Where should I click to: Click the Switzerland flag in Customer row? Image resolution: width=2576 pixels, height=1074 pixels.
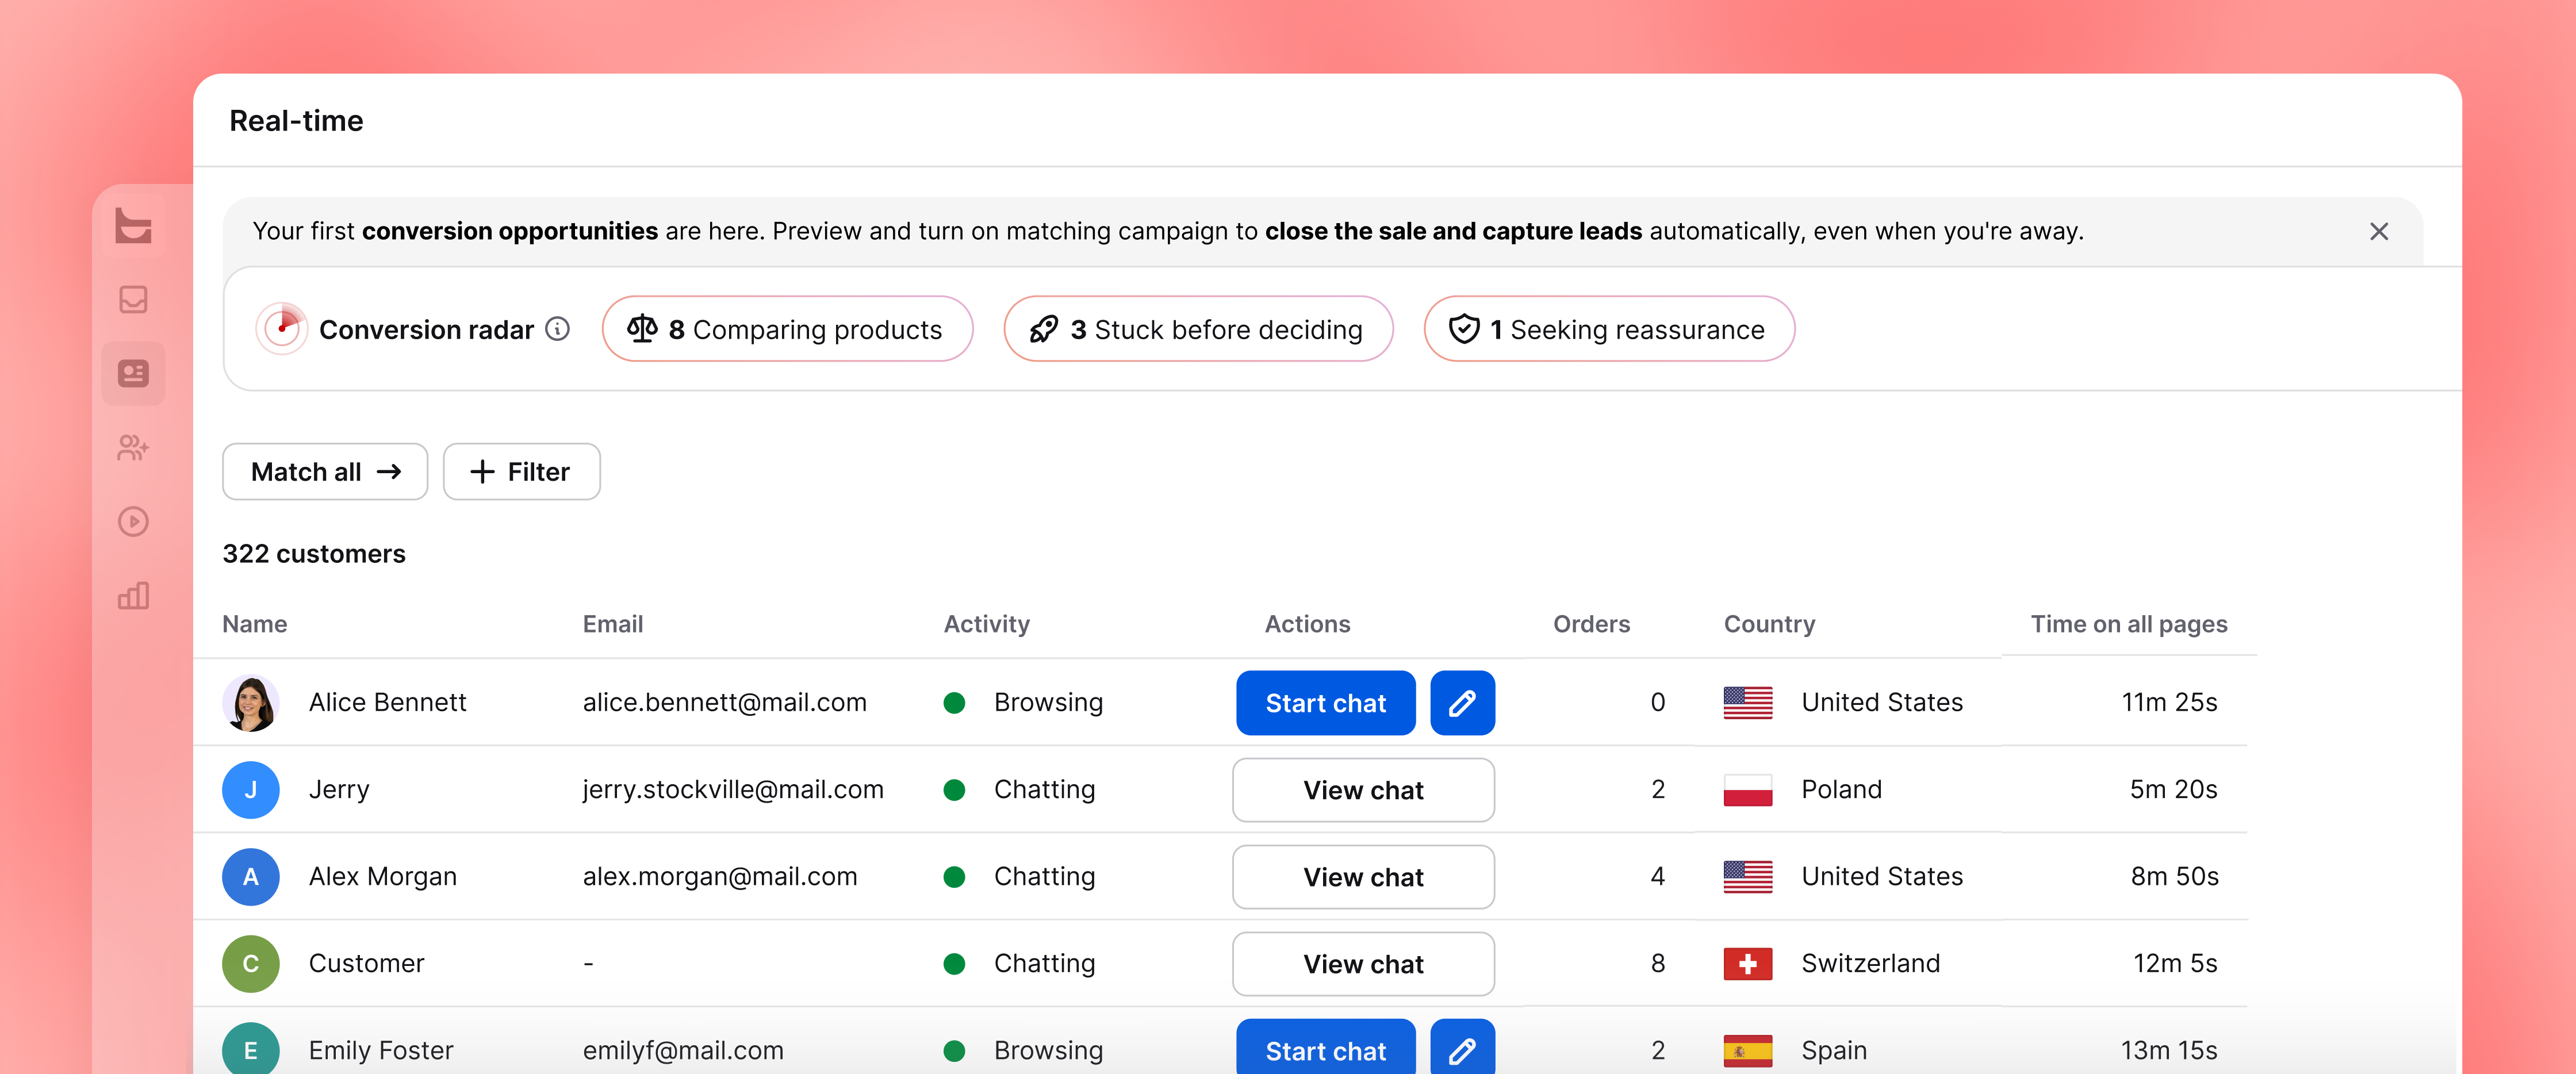1747,964
